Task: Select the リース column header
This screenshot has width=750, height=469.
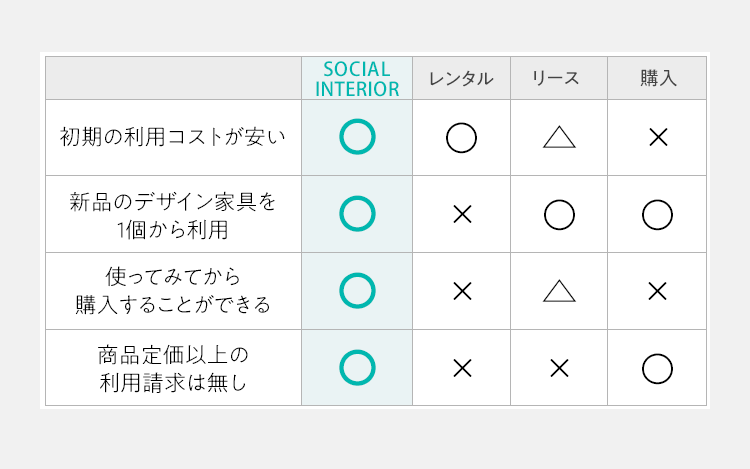Action: (556, 78)
